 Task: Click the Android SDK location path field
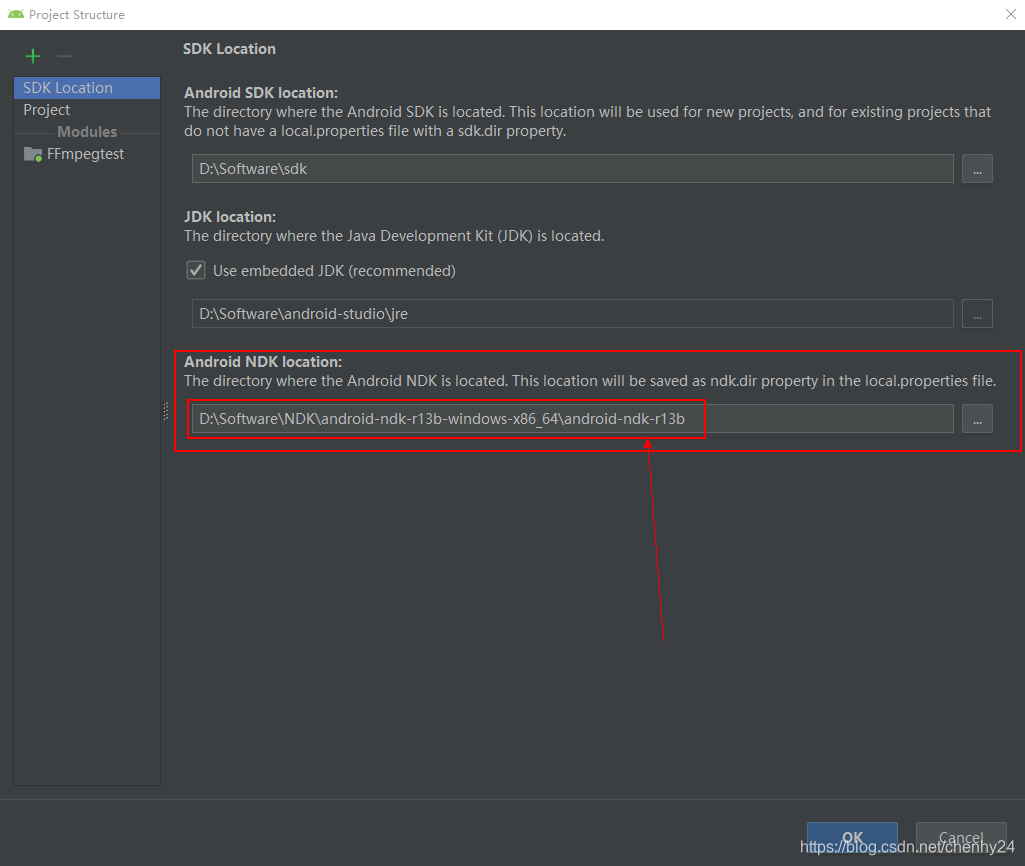(x=573, y=169)
